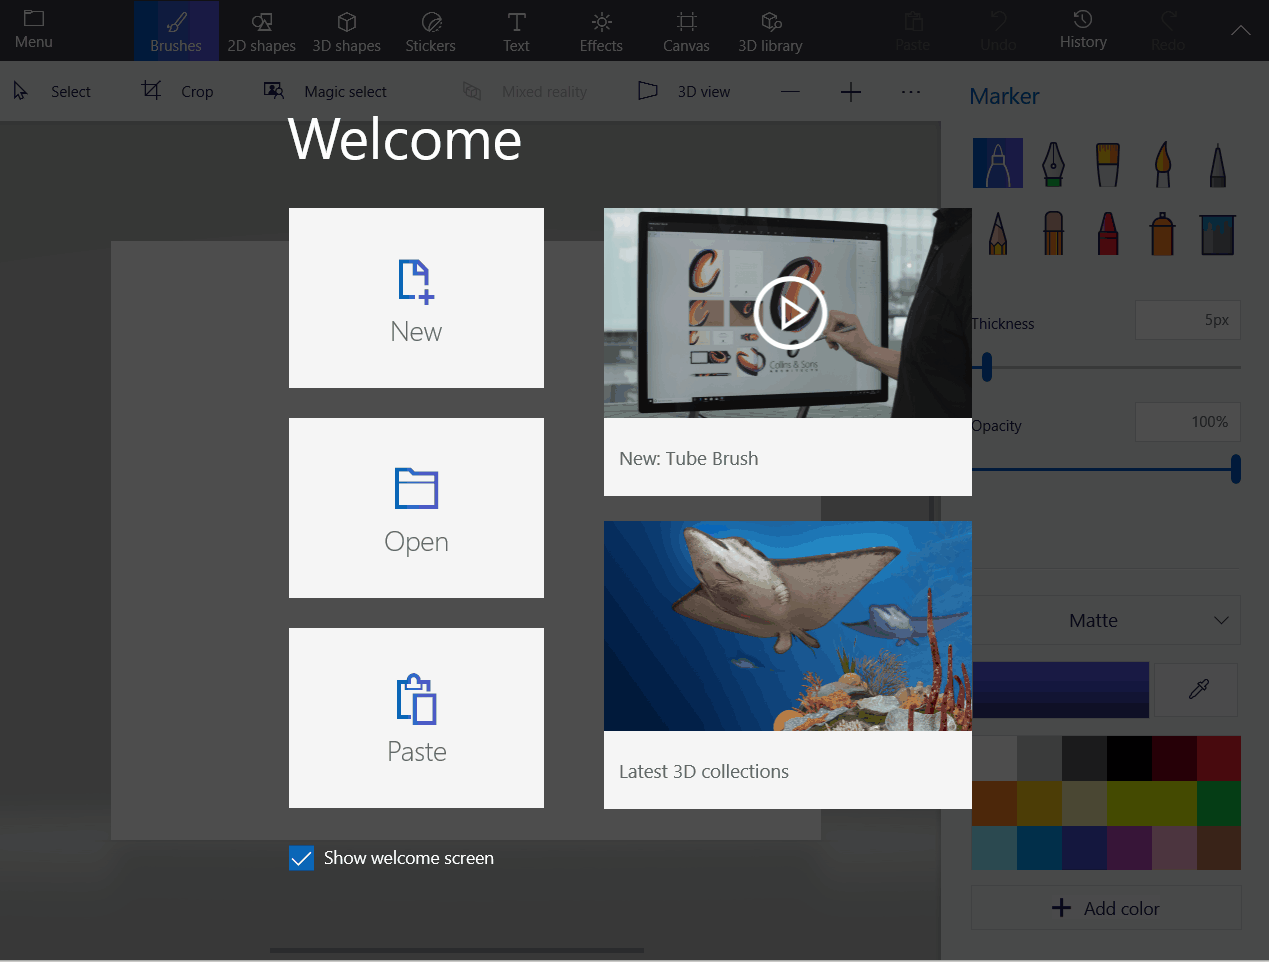
Task: Click the eyedropper color picker
Action: click(x=1198, y=689)
